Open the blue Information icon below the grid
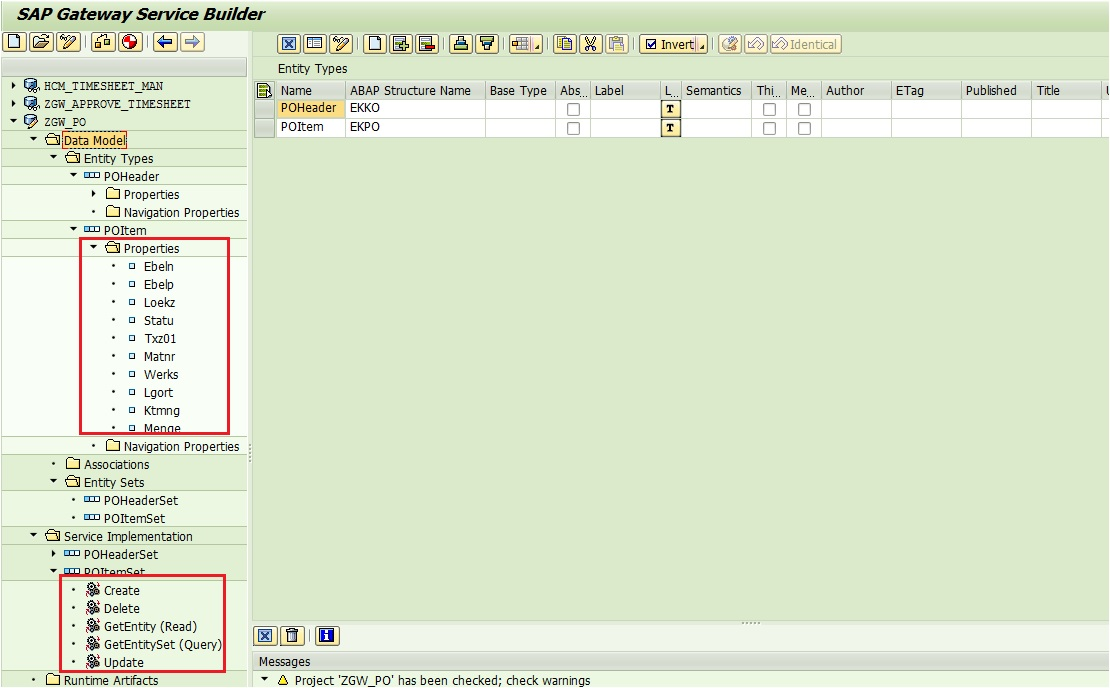1110x688 pixels. coord(327,635)
